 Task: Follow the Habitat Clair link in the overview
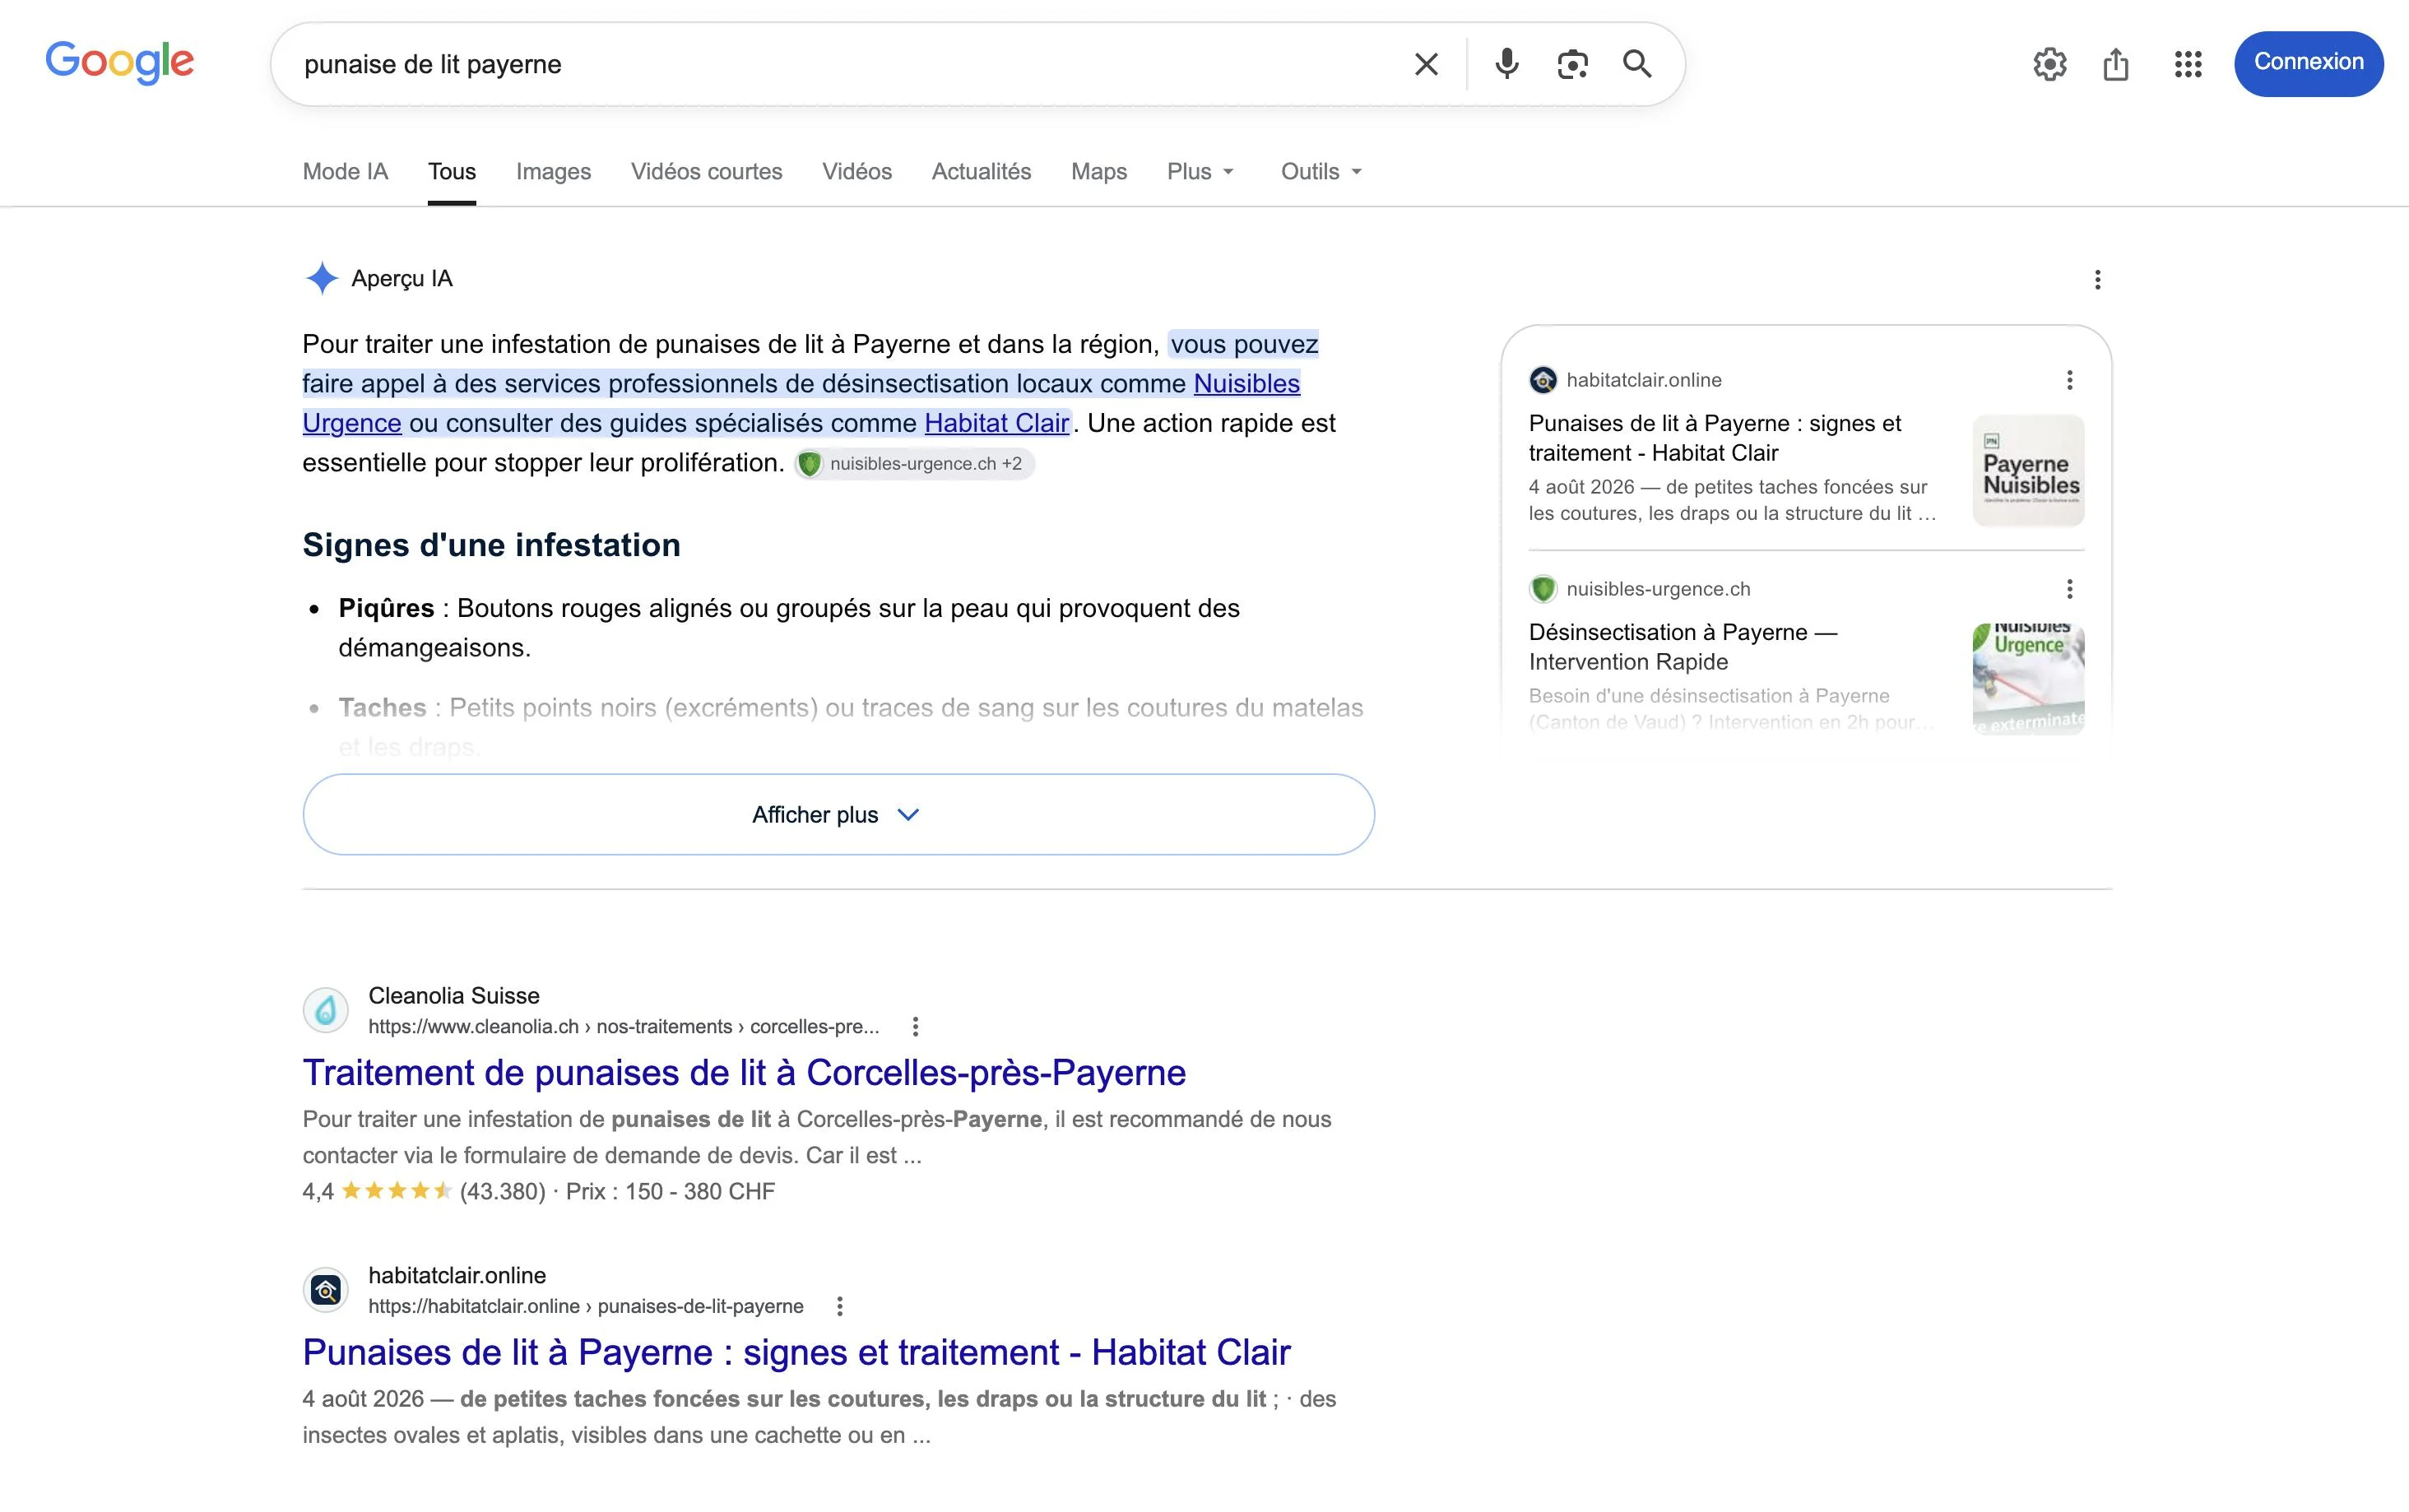point(997,423)
